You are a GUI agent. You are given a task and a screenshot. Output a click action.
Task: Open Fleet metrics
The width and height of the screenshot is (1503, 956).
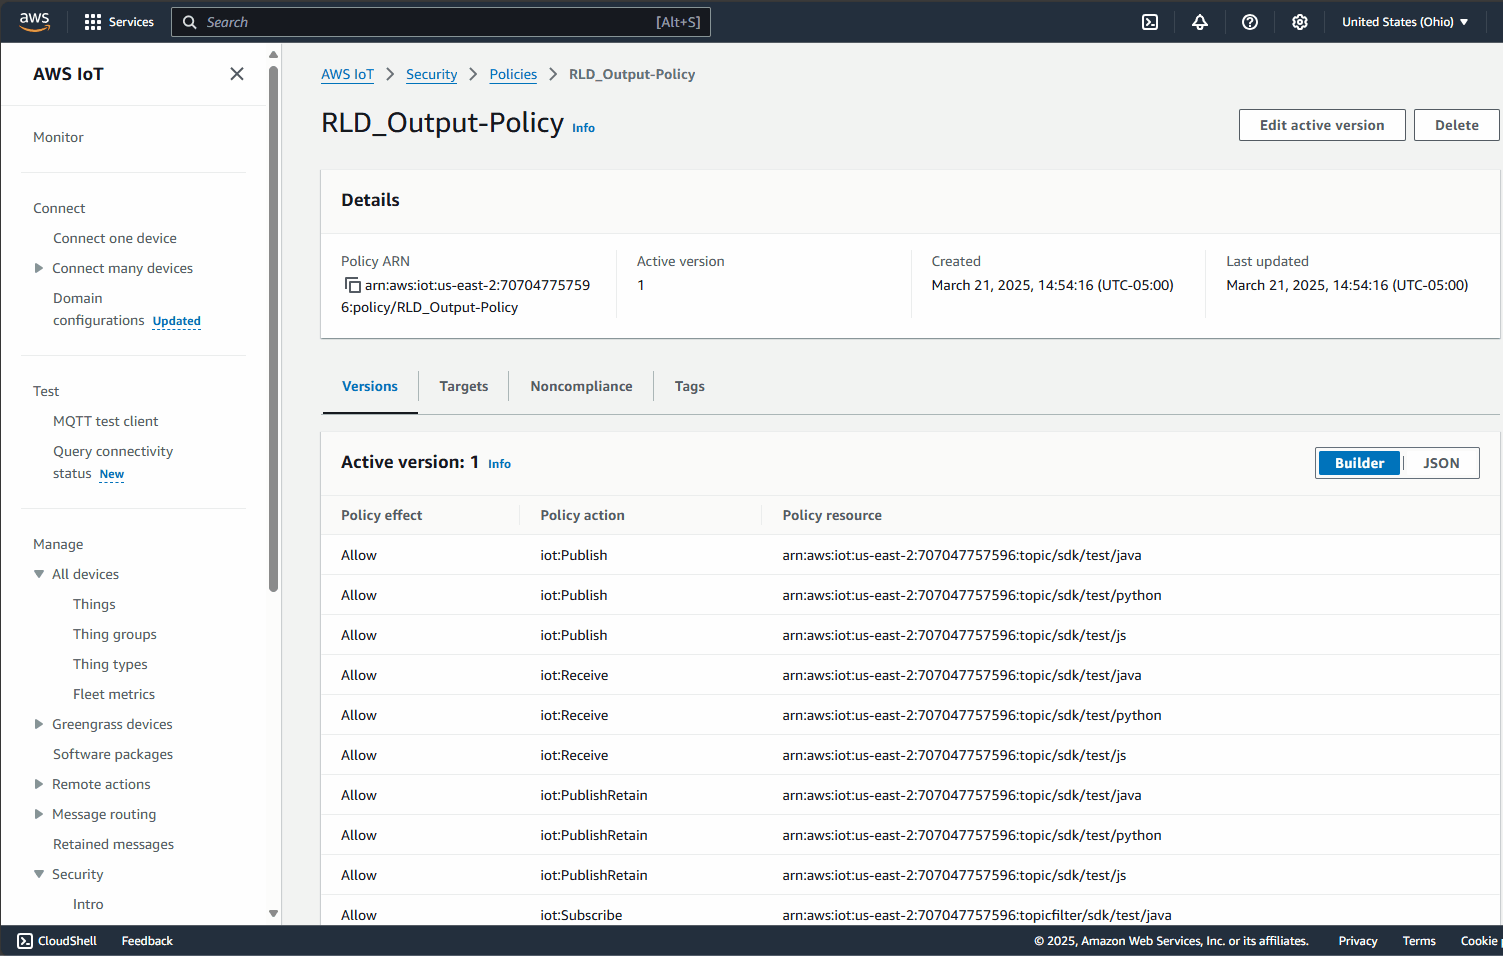pos(114,694)
